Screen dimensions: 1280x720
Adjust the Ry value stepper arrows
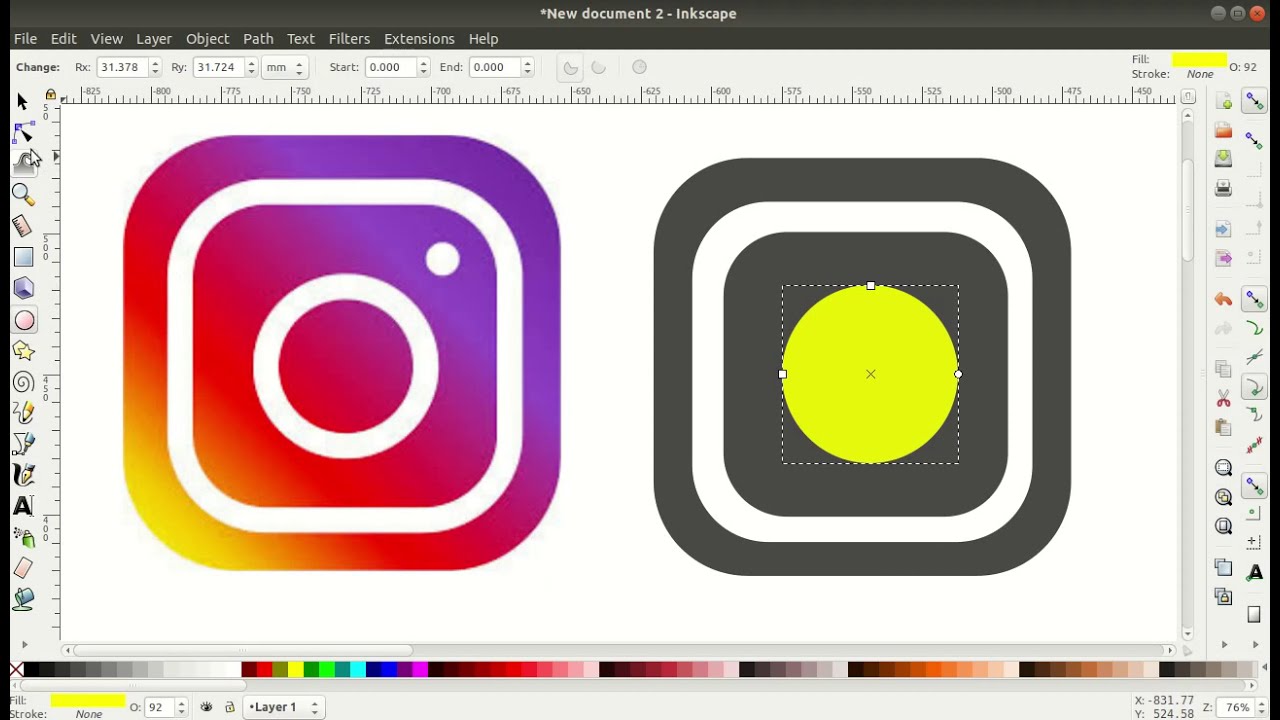(251, 67)
